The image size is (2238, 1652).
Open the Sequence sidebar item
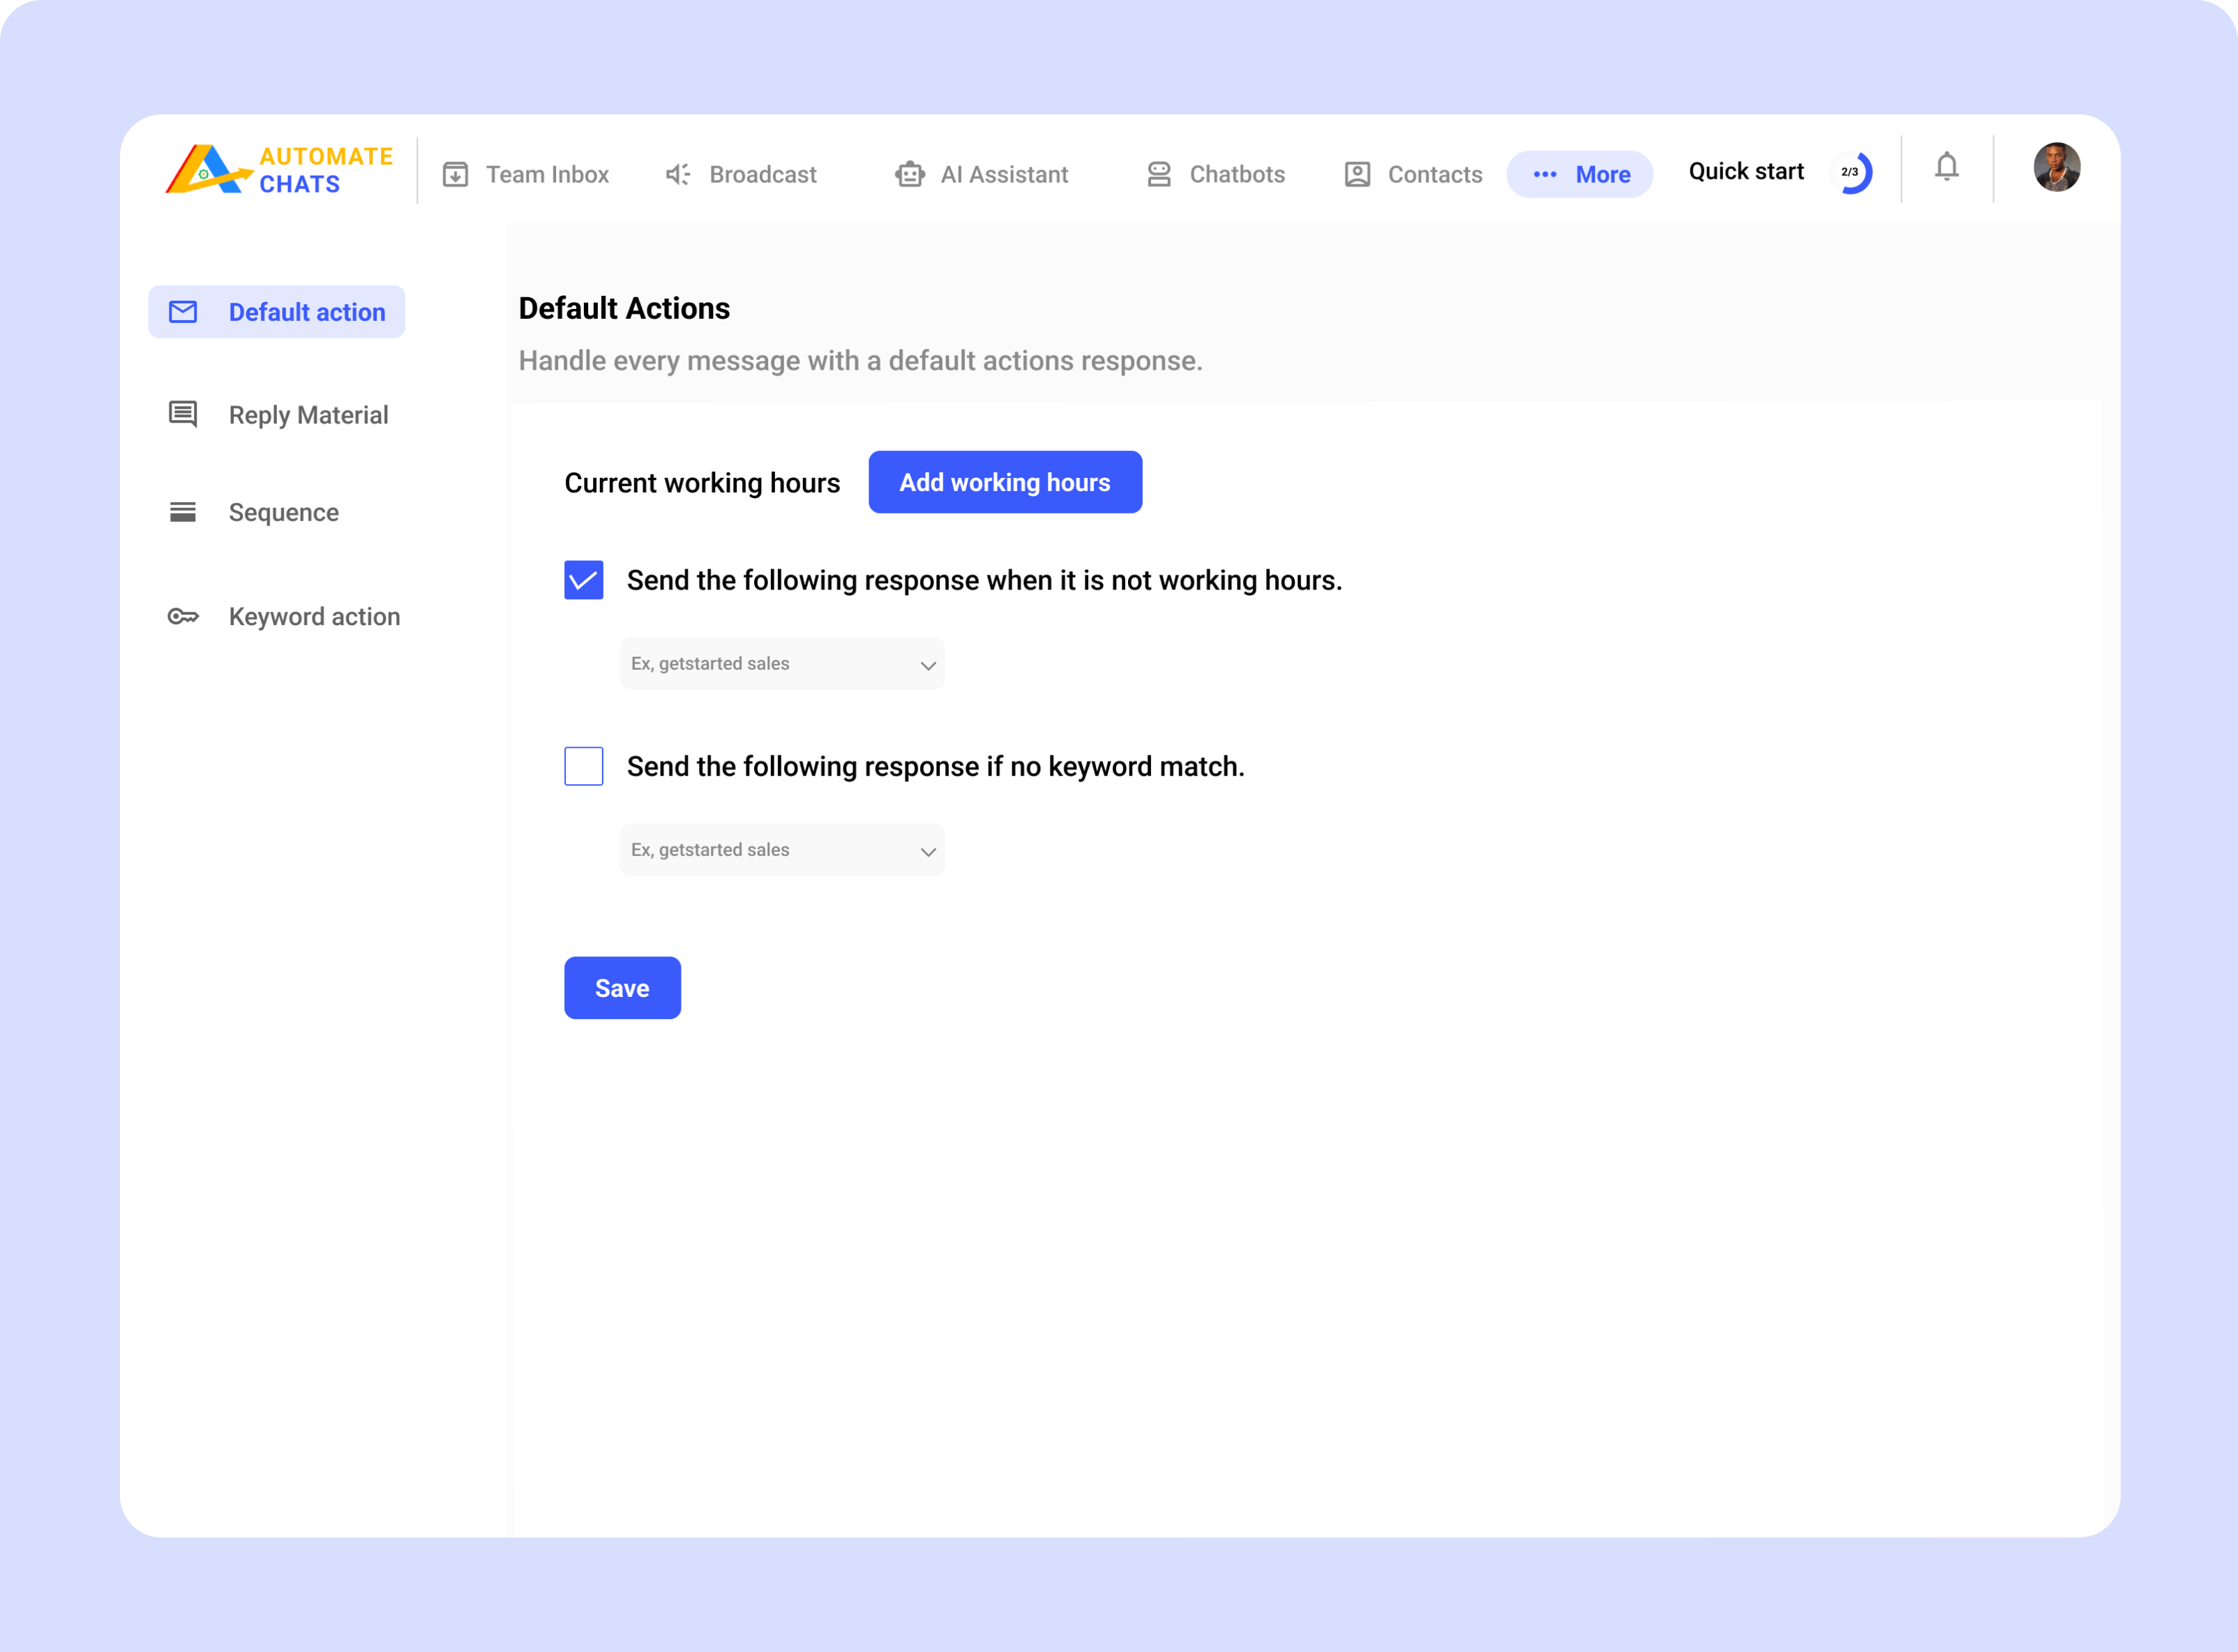283,512
